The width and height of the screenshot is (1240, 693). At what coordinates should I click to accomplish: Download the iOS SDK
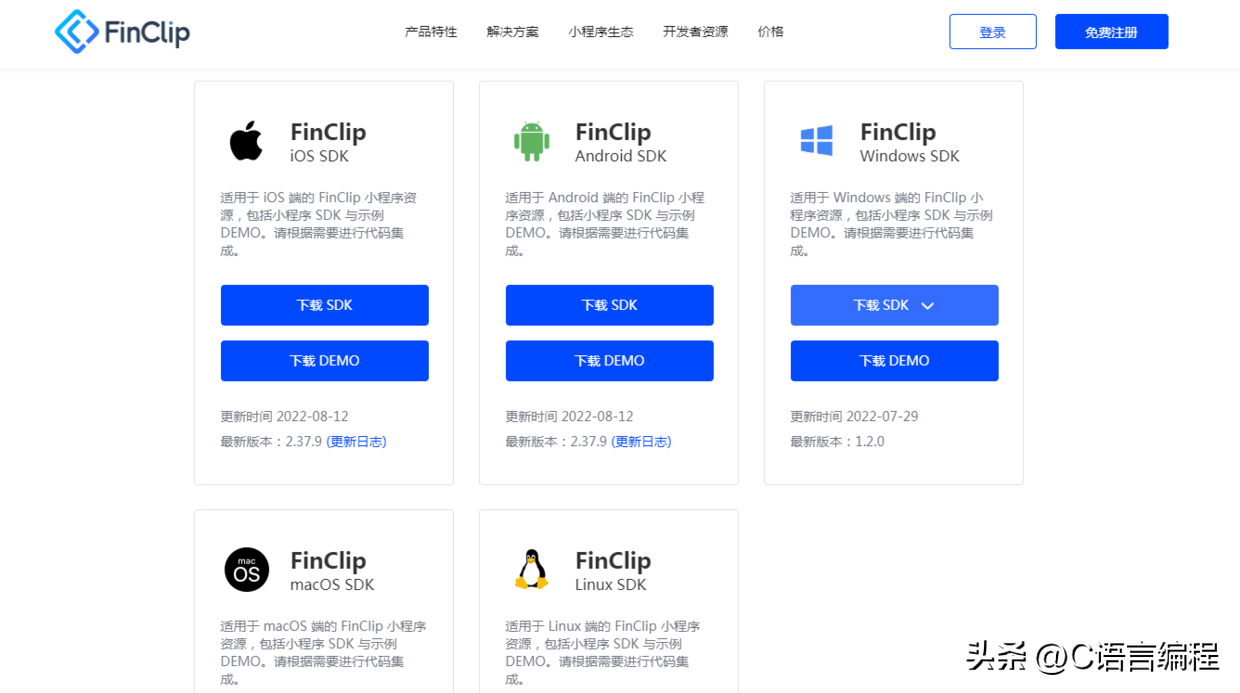point(325,305)
